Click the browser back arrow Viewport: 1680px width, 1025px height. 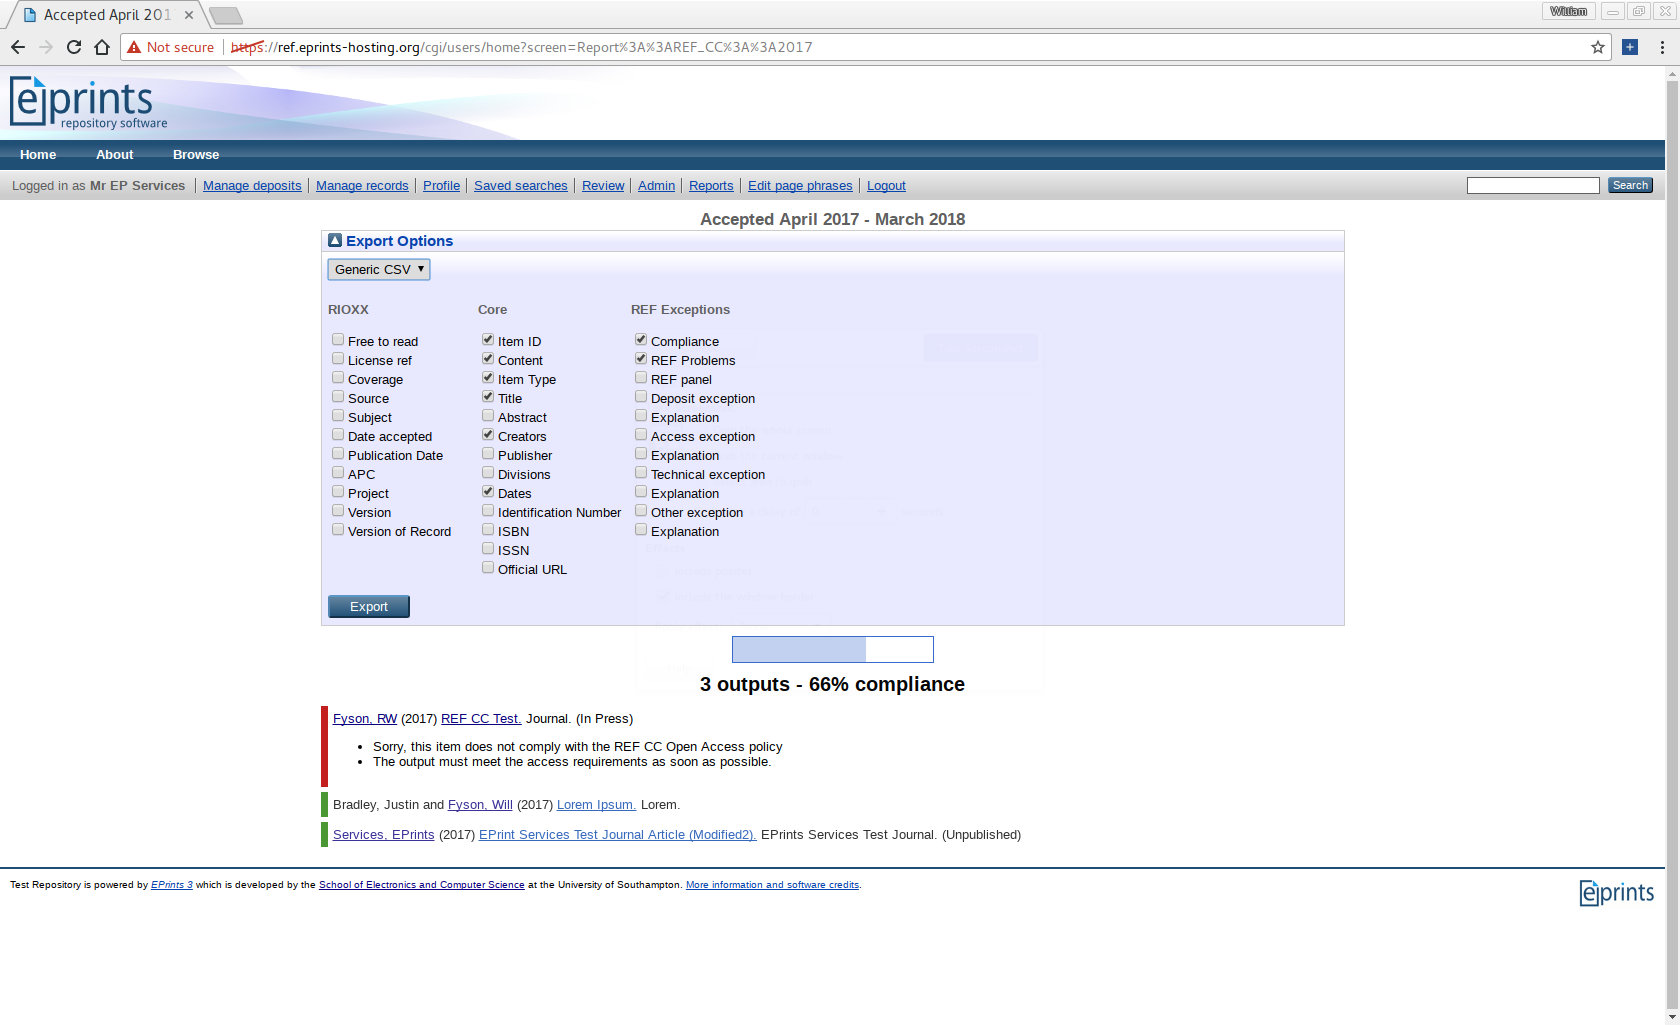[x=18, y=47]
